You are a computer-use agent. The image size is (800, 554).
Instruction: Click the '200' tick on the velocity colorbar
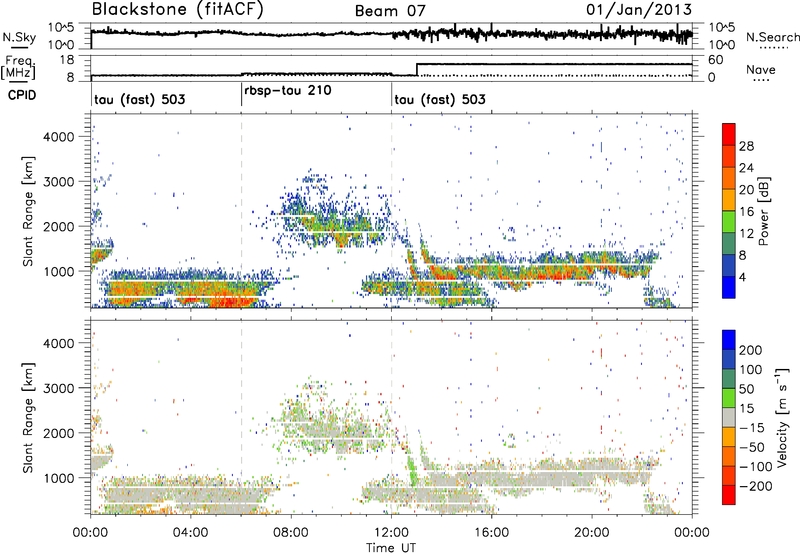[x=750, y=350]
